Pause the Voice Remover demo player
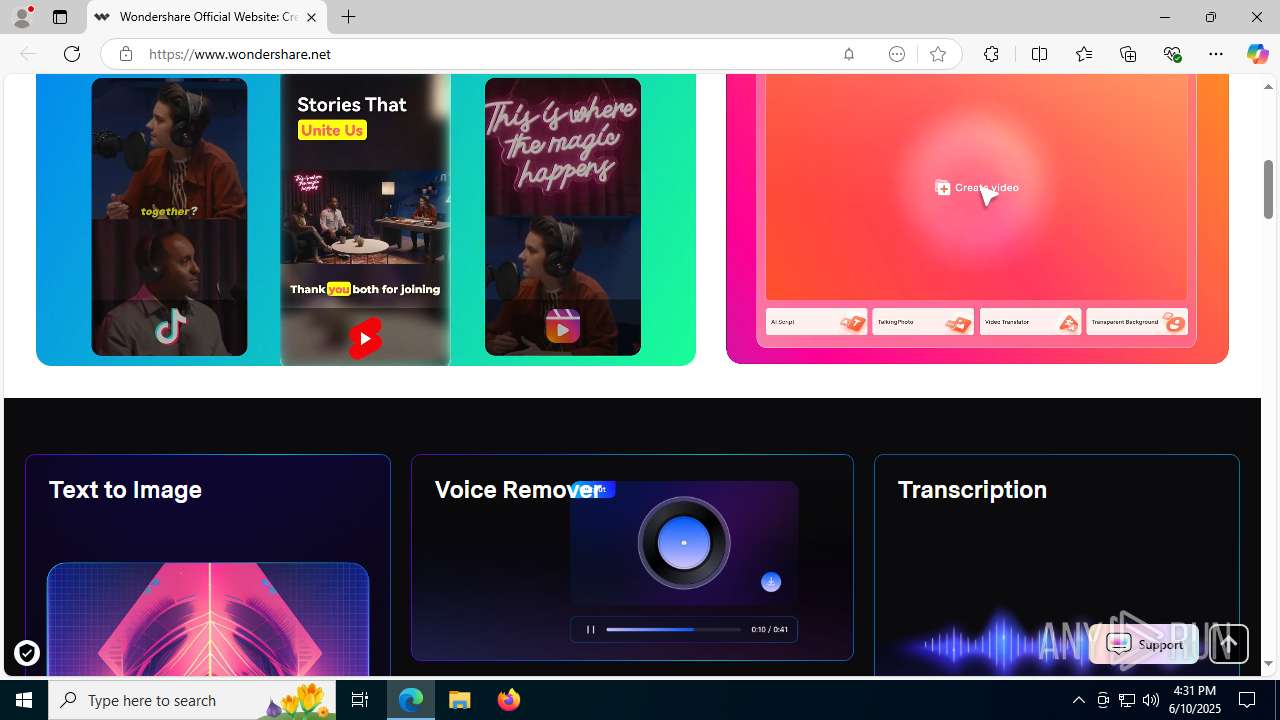The image size is (1280, 720). point(590,629)
